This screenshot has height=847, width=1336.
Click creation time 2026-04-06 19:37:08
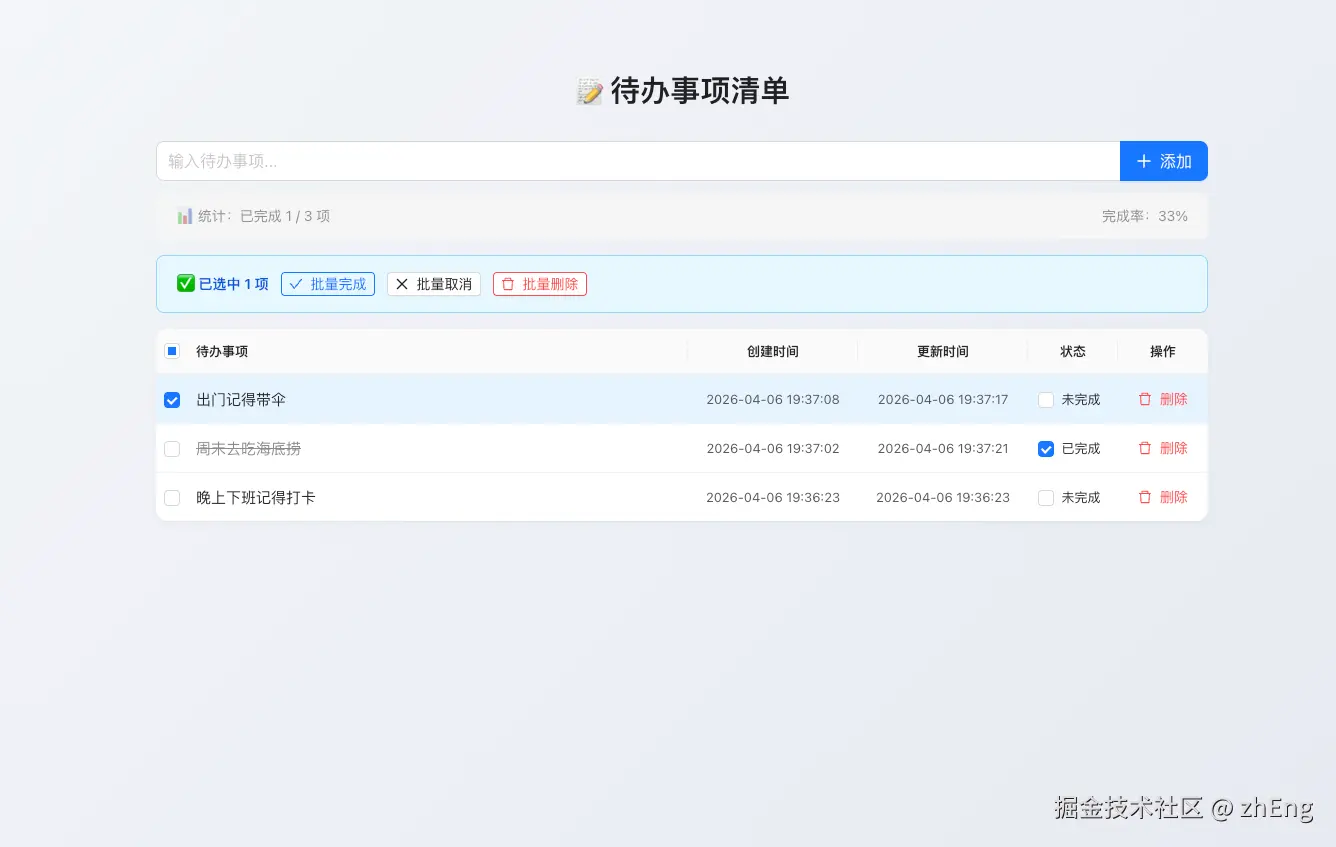tap(773, 400)
